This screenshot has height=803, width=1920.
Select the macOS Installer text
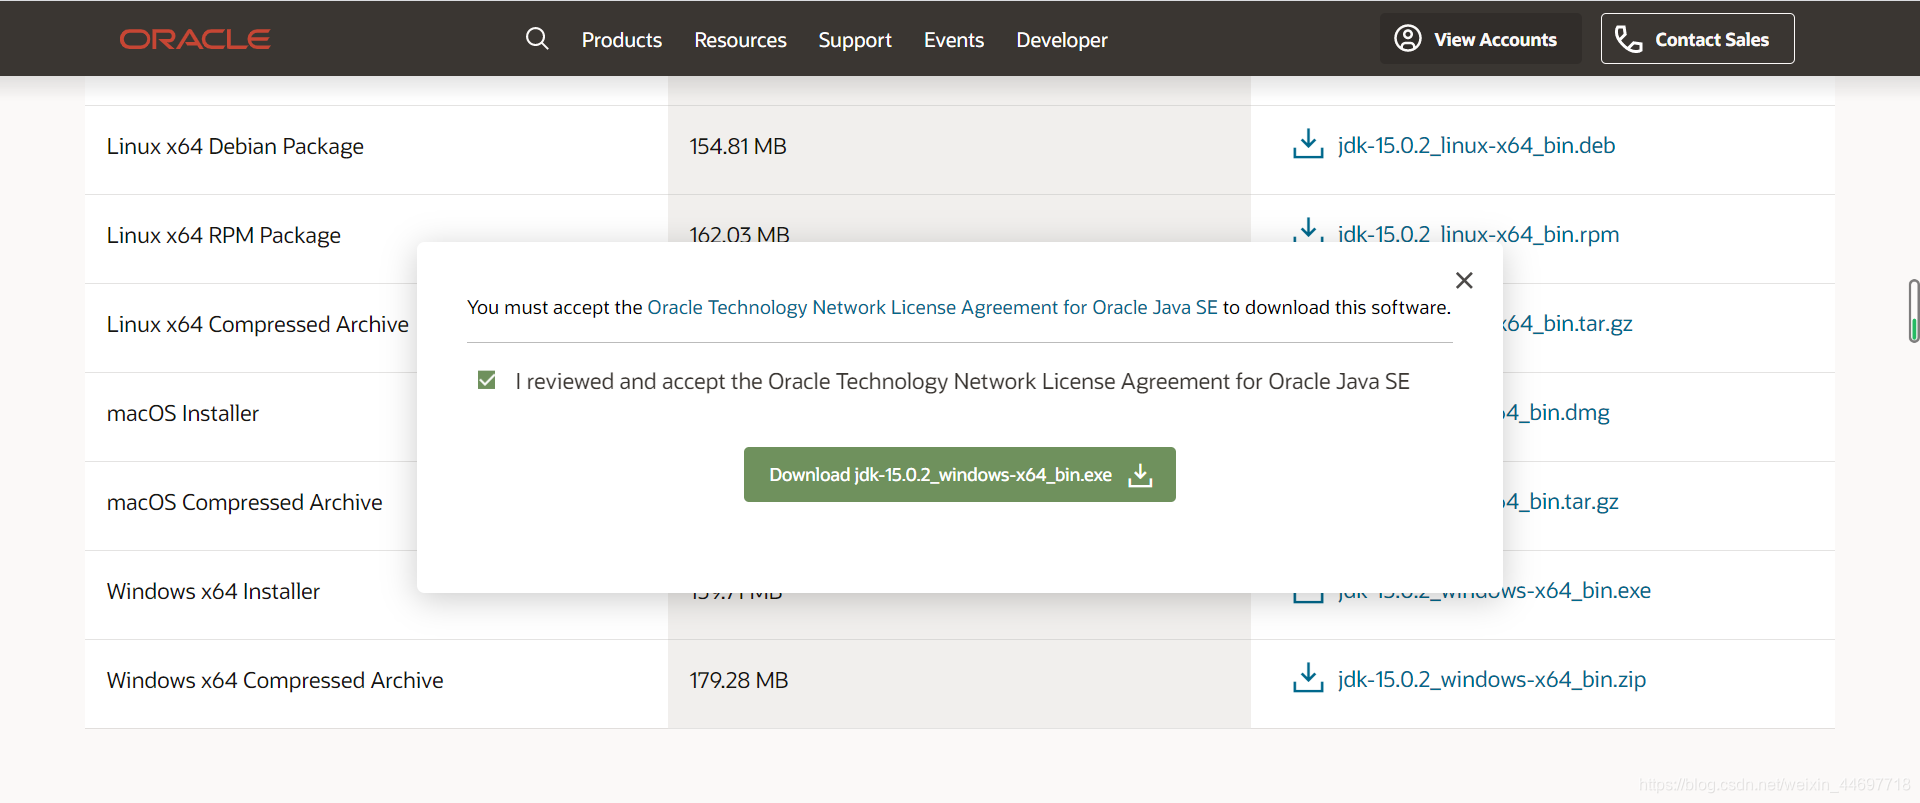click(x=183, y=413)
